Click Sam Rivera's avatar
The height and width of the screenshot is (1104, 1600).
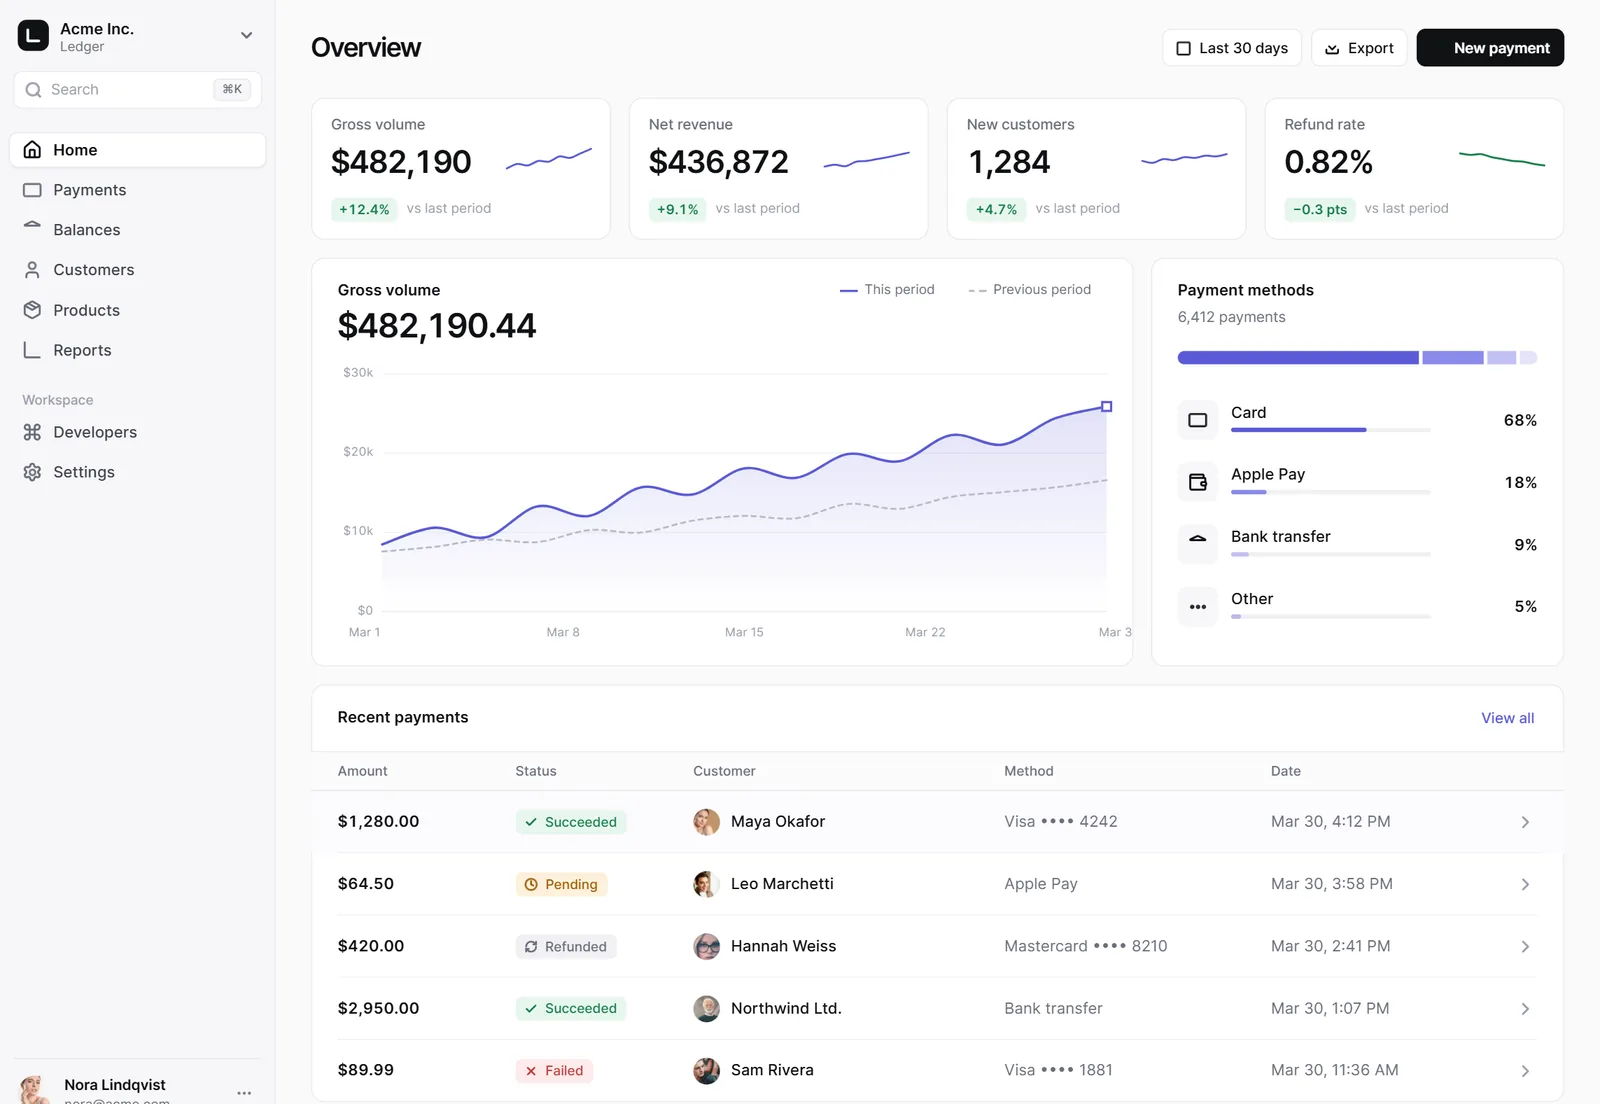706,1071
